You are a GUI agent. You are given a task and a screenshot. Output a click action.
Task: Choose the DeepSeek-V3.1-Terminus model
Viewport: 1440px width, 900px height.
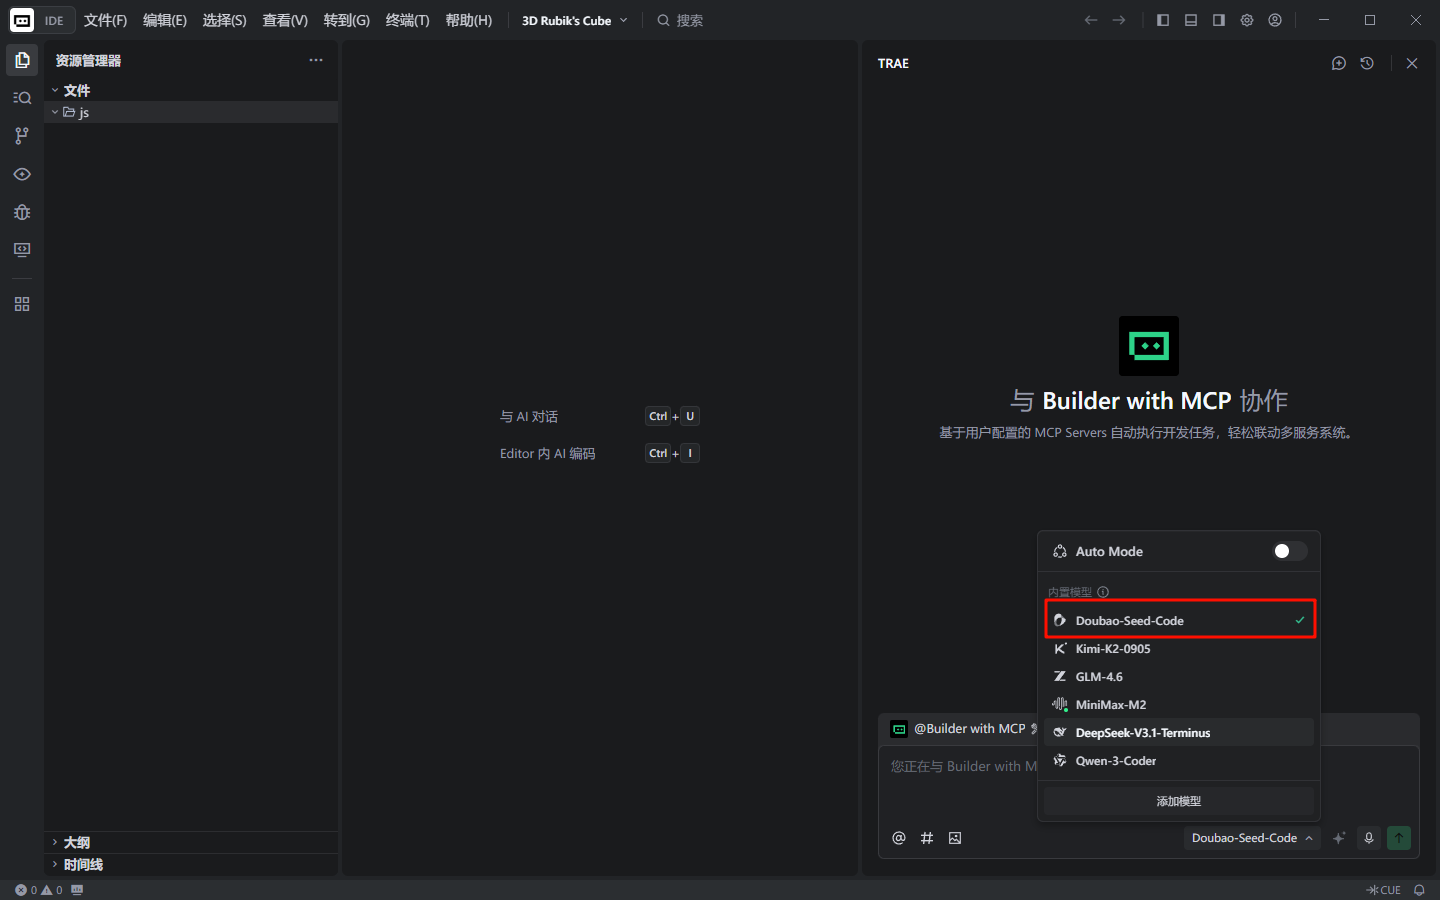click(1143, 732)
